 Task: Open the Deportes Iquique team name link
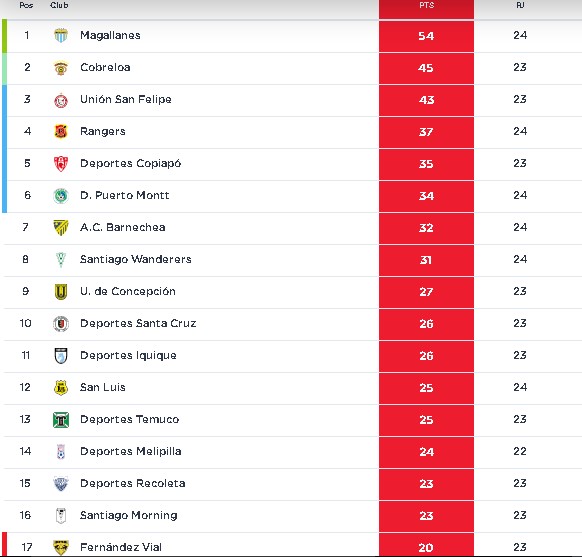[128, 356]
